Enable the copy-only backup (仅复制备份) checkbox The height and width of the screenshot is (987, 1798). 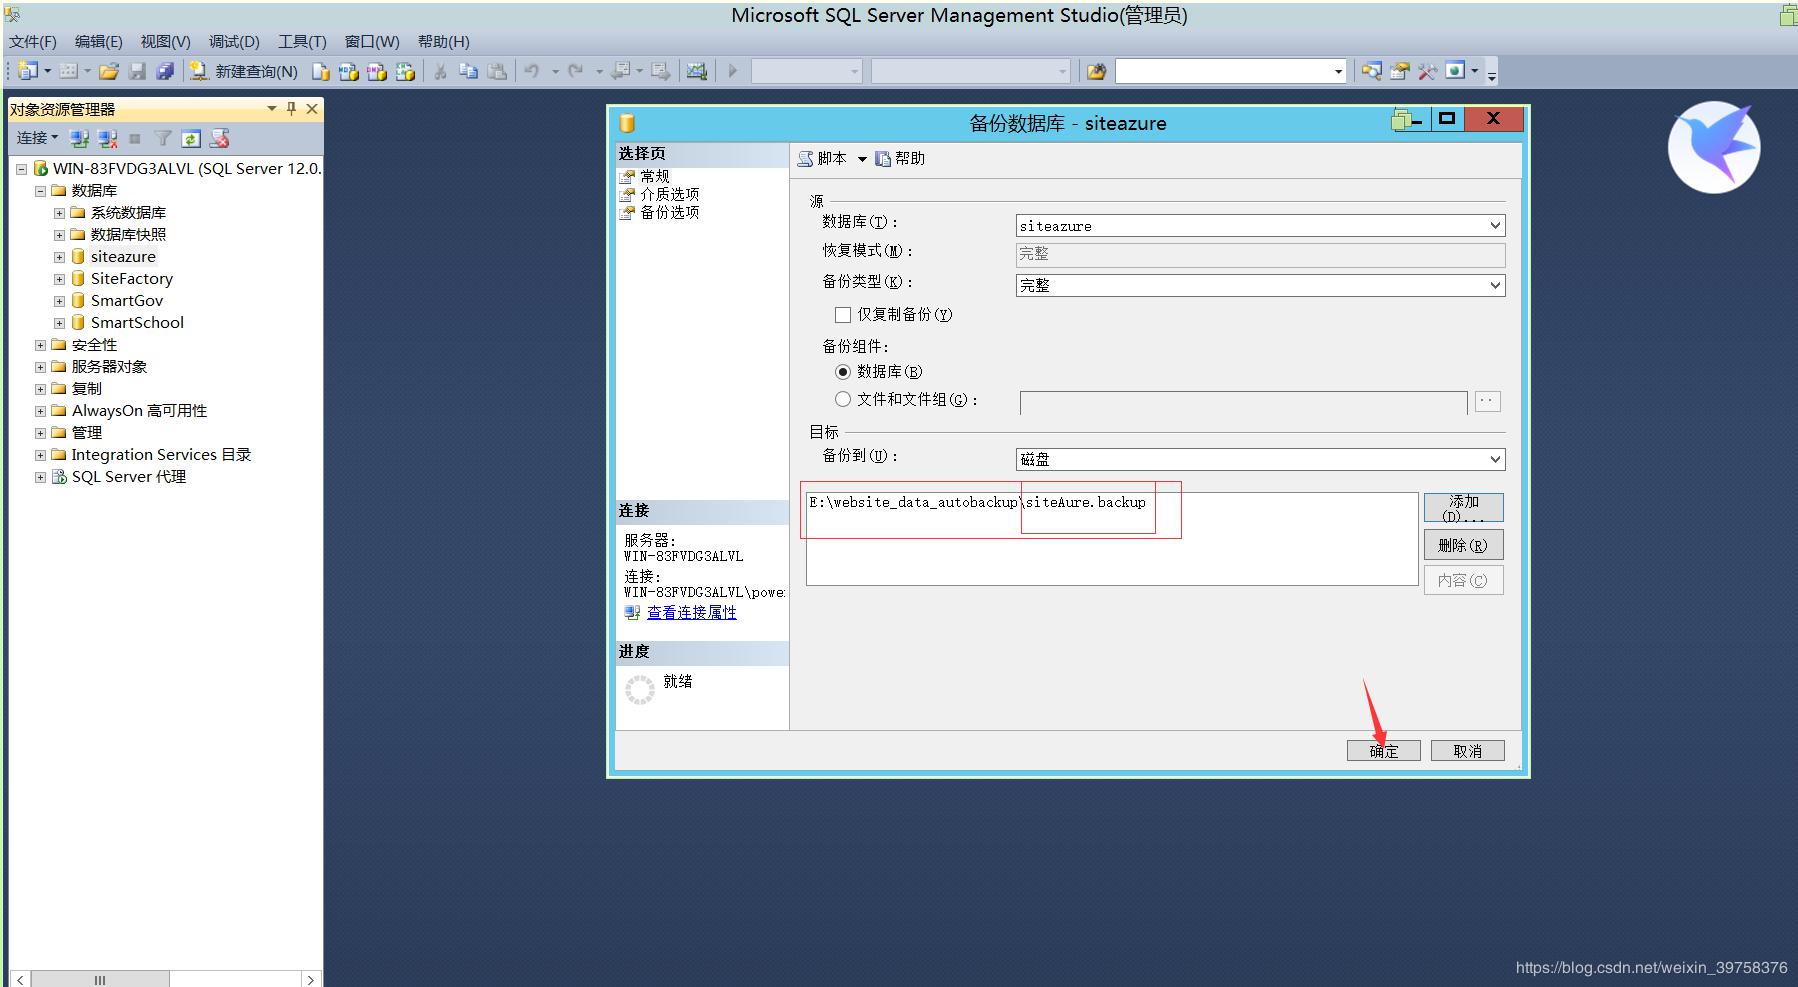point(843,315)
